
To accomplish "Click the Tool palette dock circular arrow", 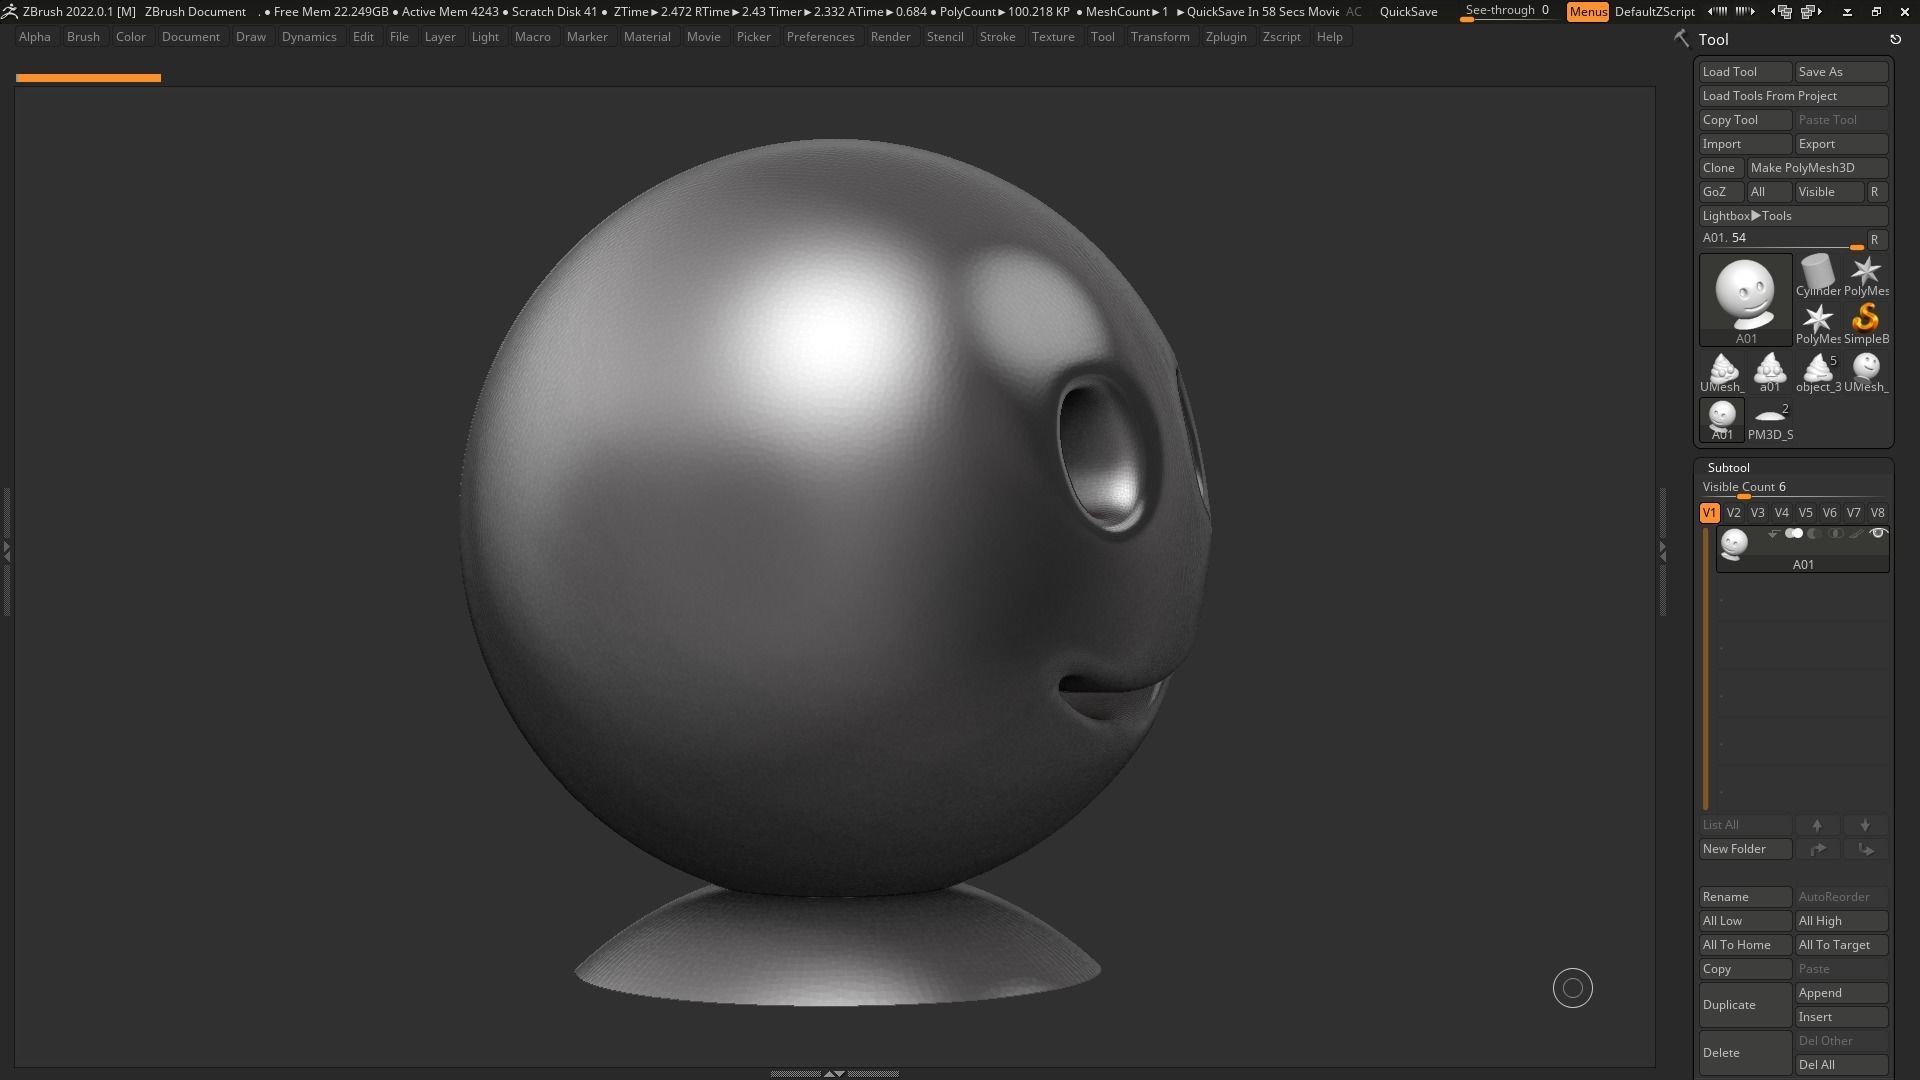I will (1895, 39).
